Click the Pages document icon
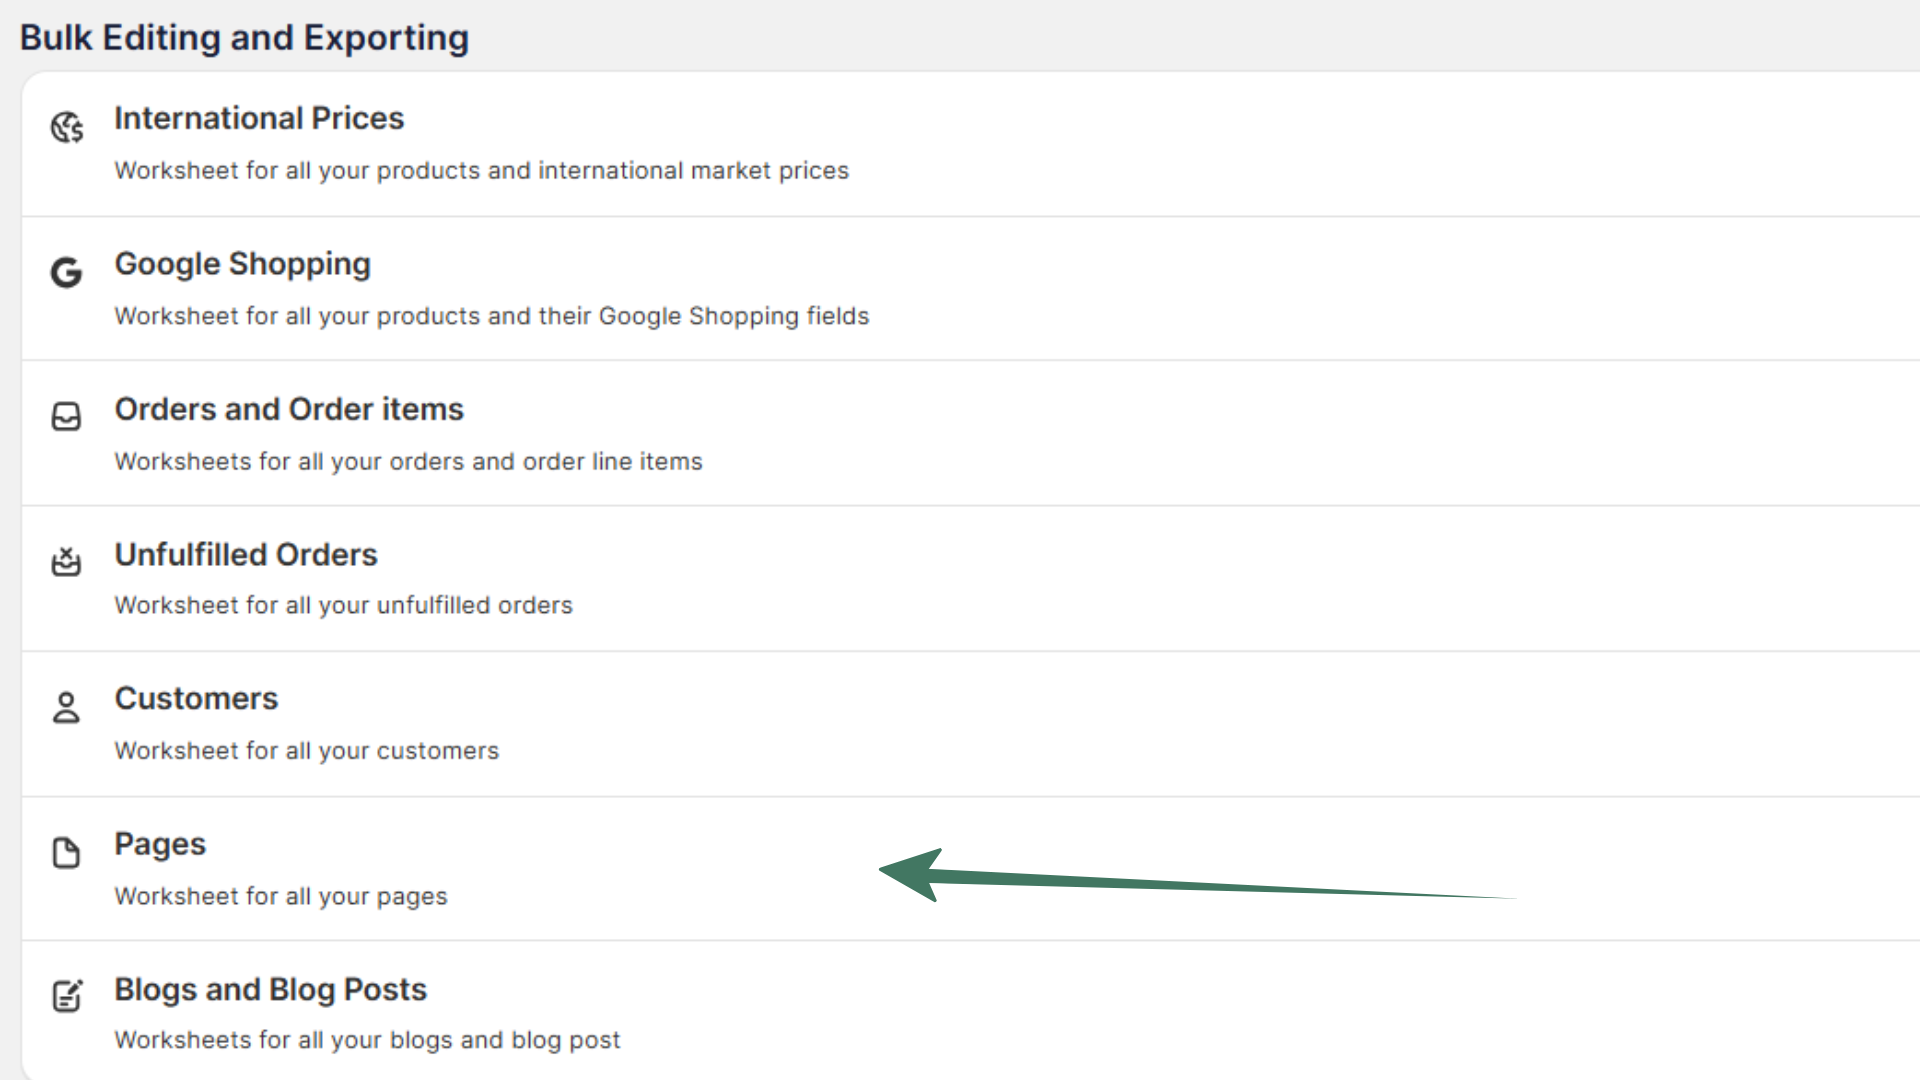The image size is (1920, 1080). click(x=67, y=853)
